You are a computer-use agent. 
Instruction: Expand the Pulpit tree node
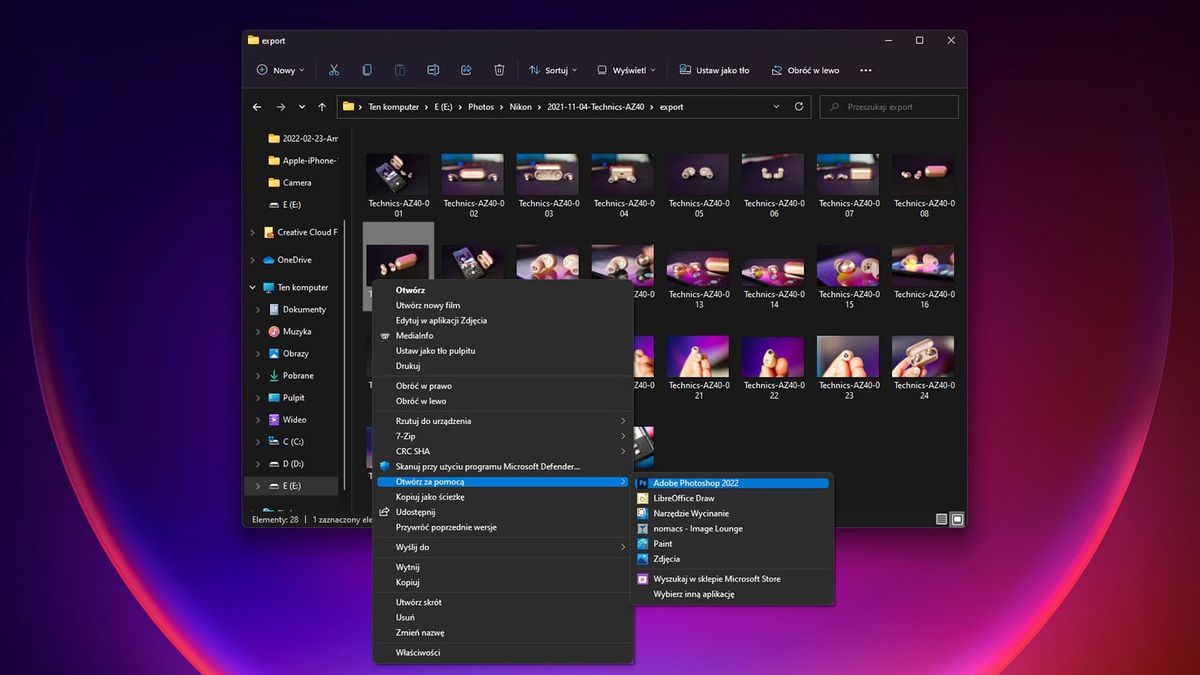pyautogui.click(x=258, y=398)
